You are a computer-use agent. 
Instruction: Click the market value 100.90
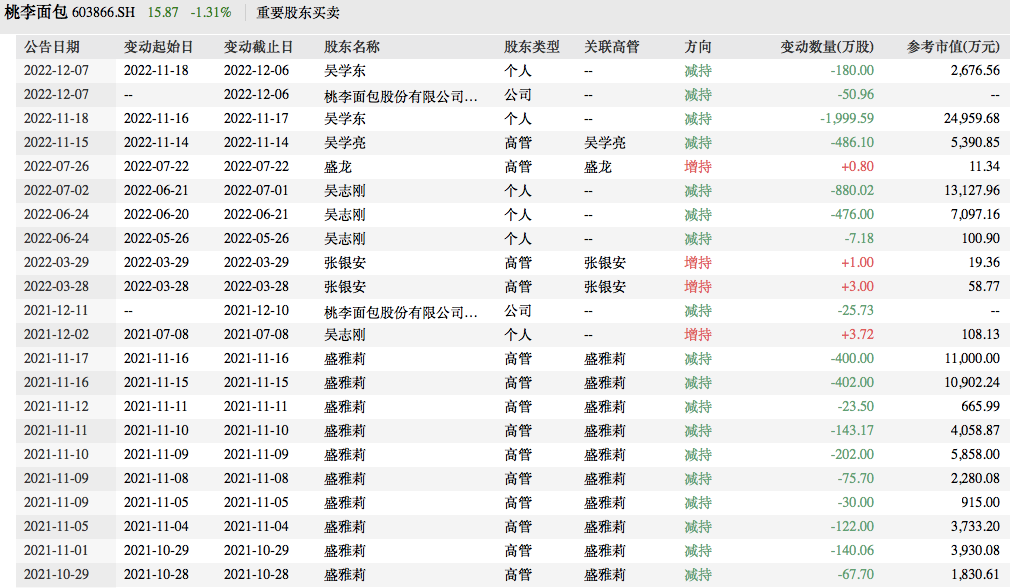pos(980,238)
